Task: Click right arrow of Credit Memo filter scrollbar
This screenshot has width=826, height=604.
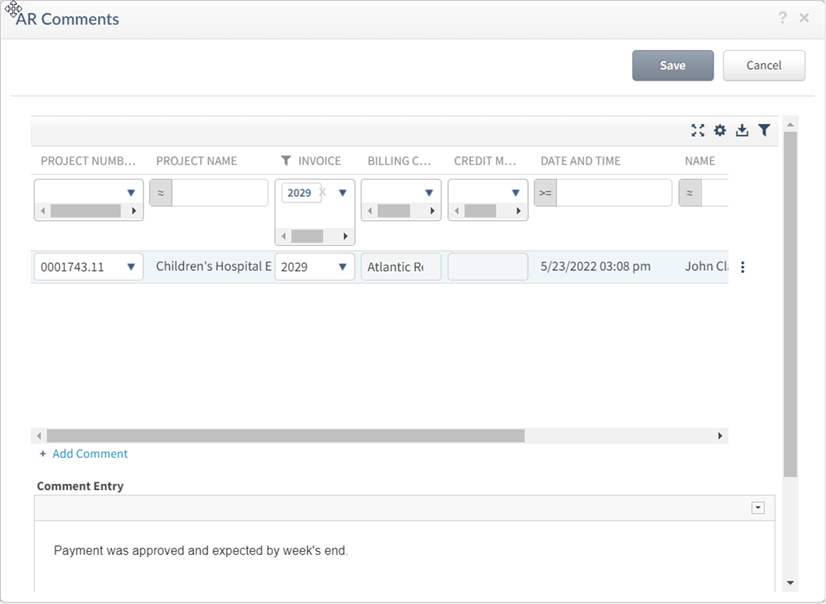Action: click(518, 211)
